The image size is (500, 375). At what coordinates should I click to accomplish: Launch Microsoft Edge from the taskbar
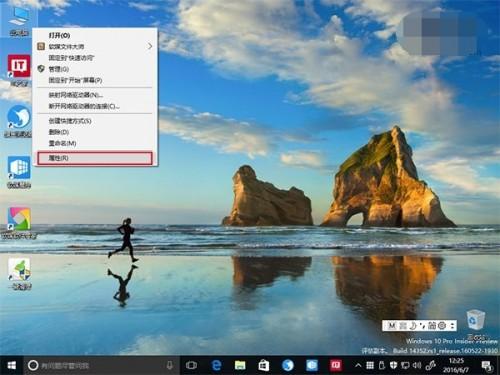tap(216, 366)
